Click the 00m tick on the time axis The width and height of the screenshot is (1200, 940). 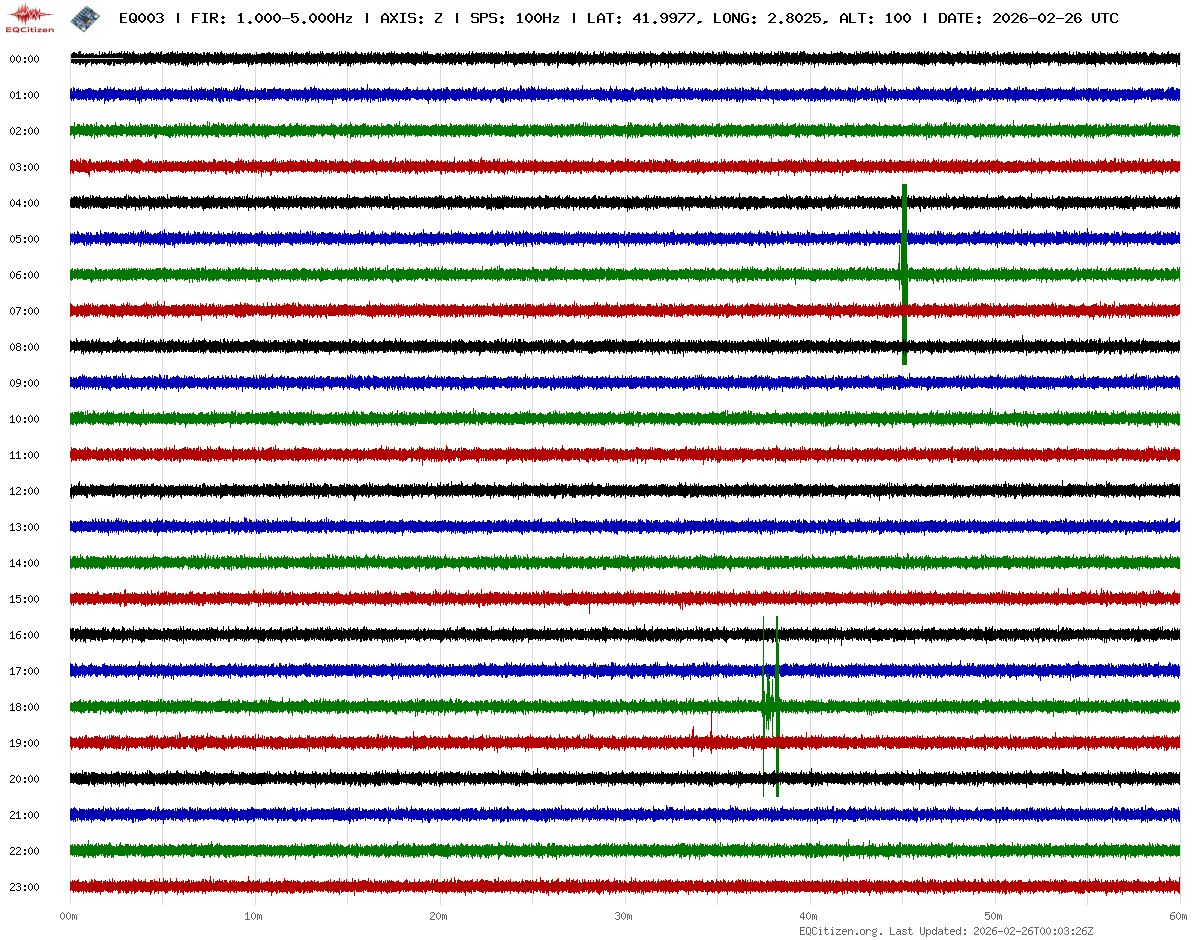(69, 916)
